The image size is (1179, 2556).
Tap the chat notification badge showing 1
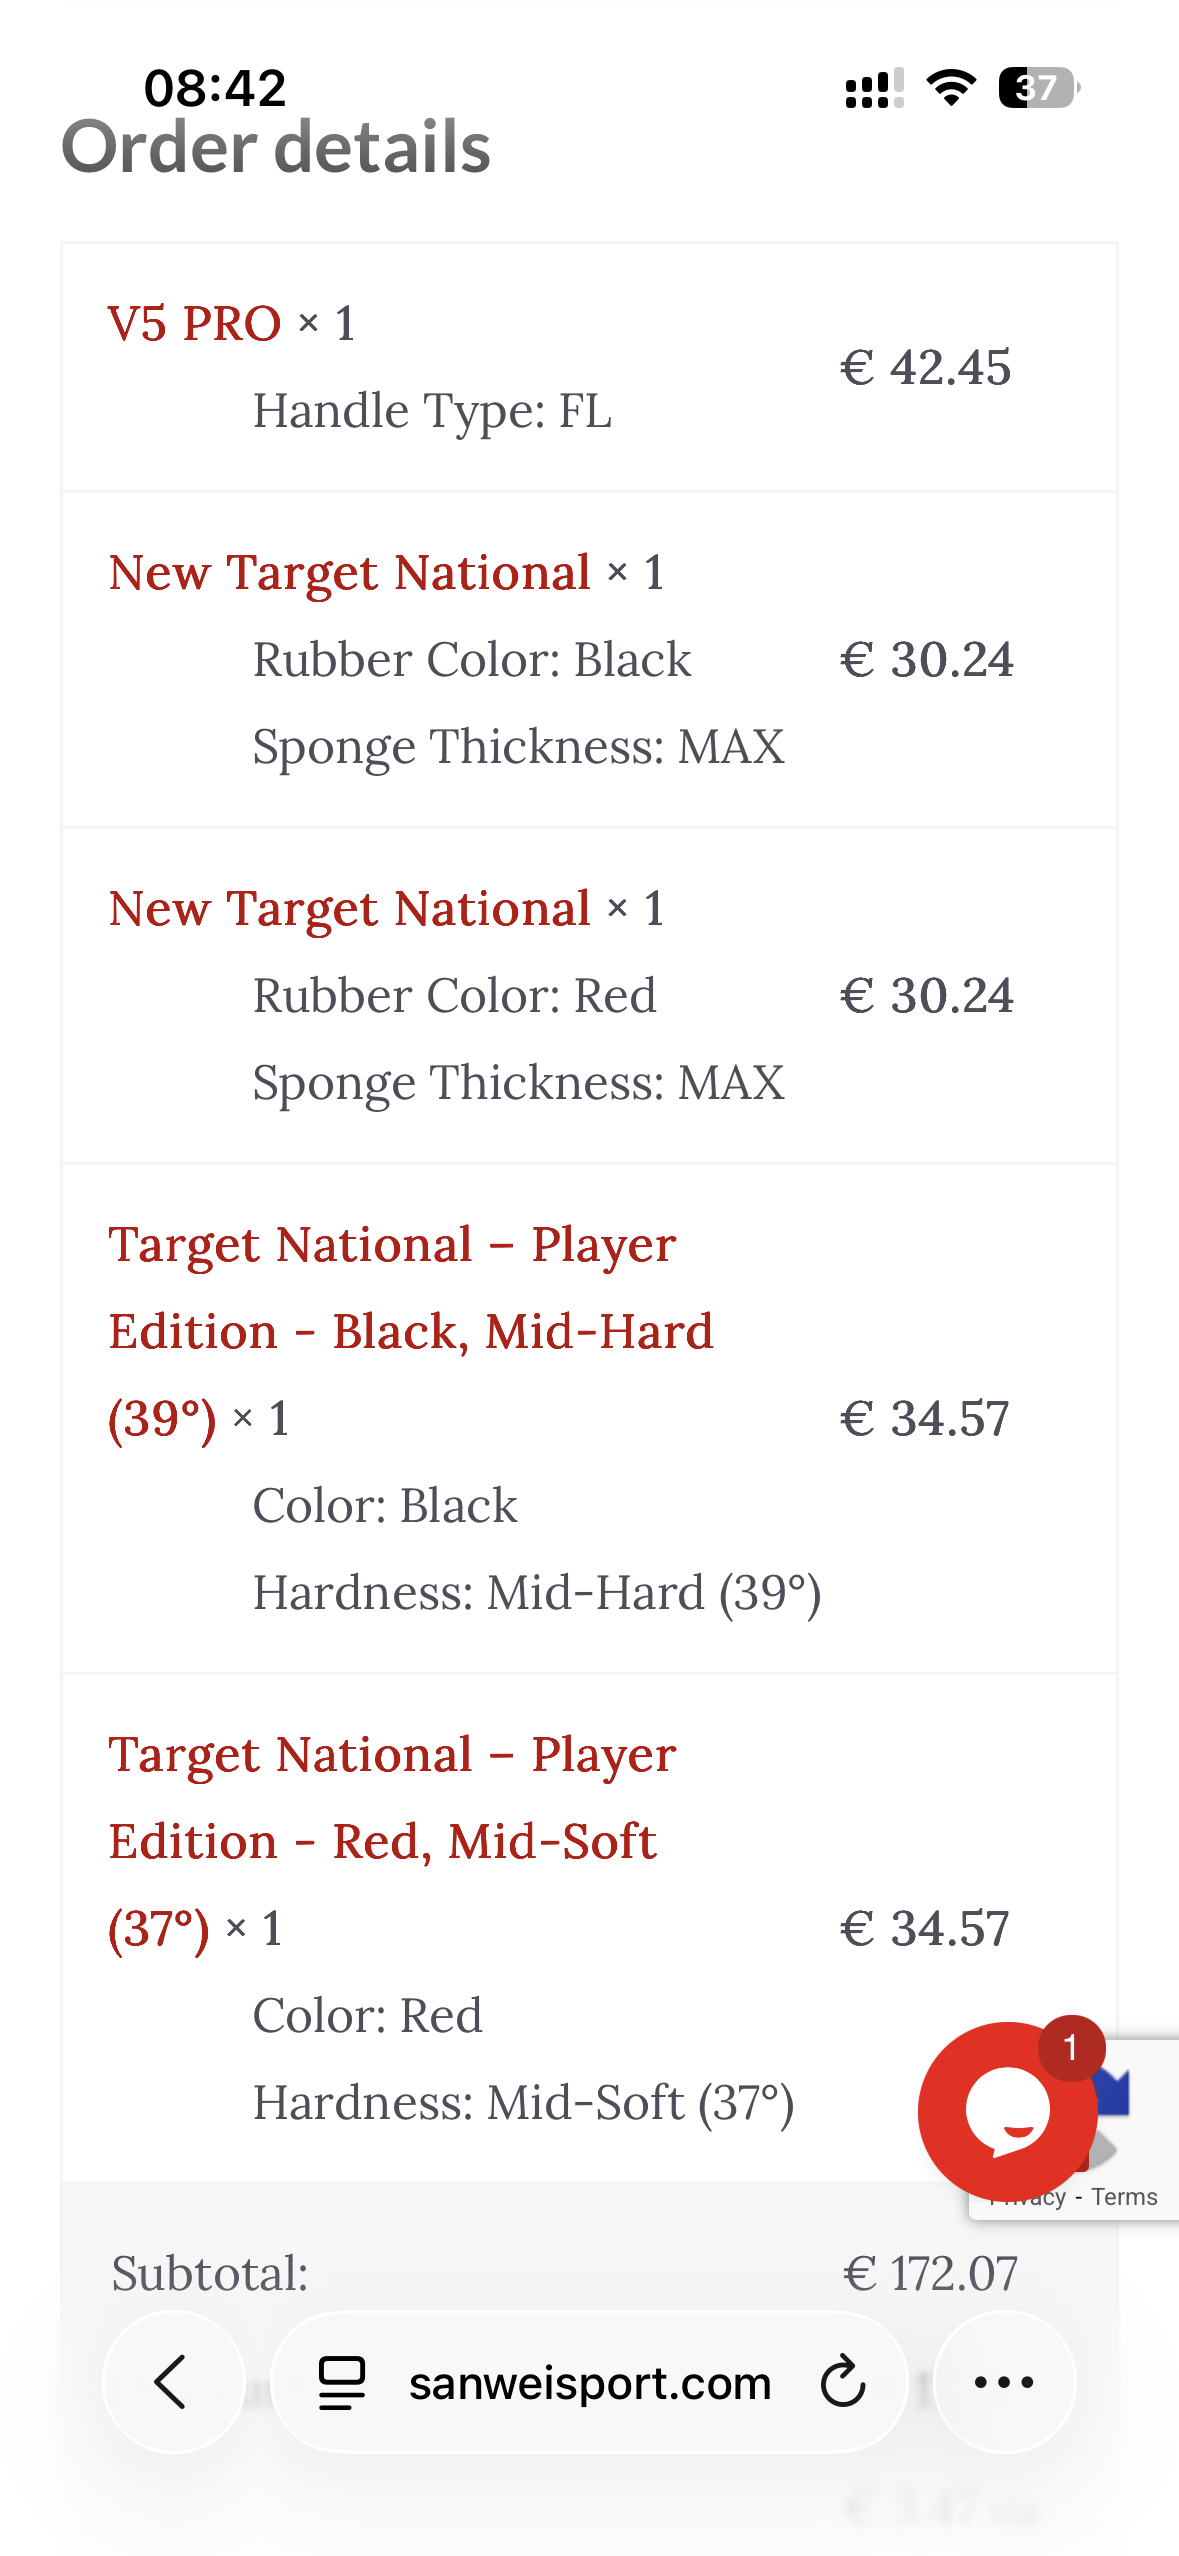point(1070,2048)
